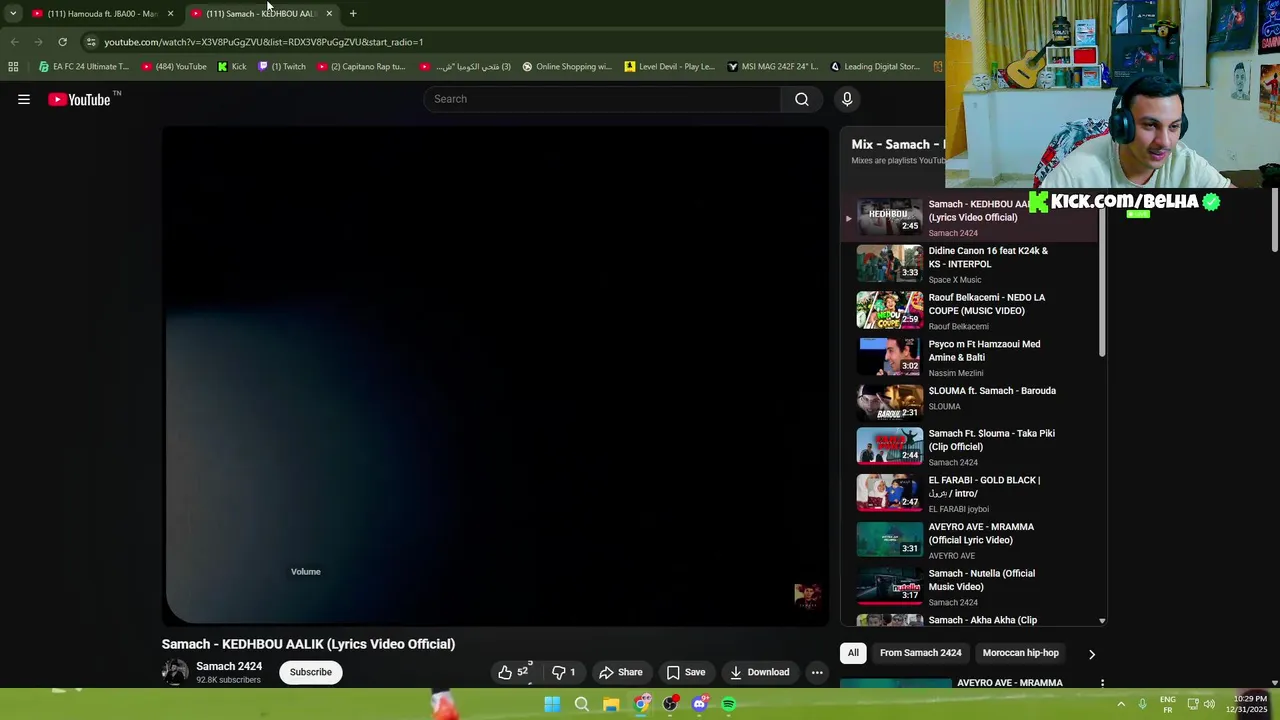
Task: View site information icon in address bar
Action: (91, 42)
